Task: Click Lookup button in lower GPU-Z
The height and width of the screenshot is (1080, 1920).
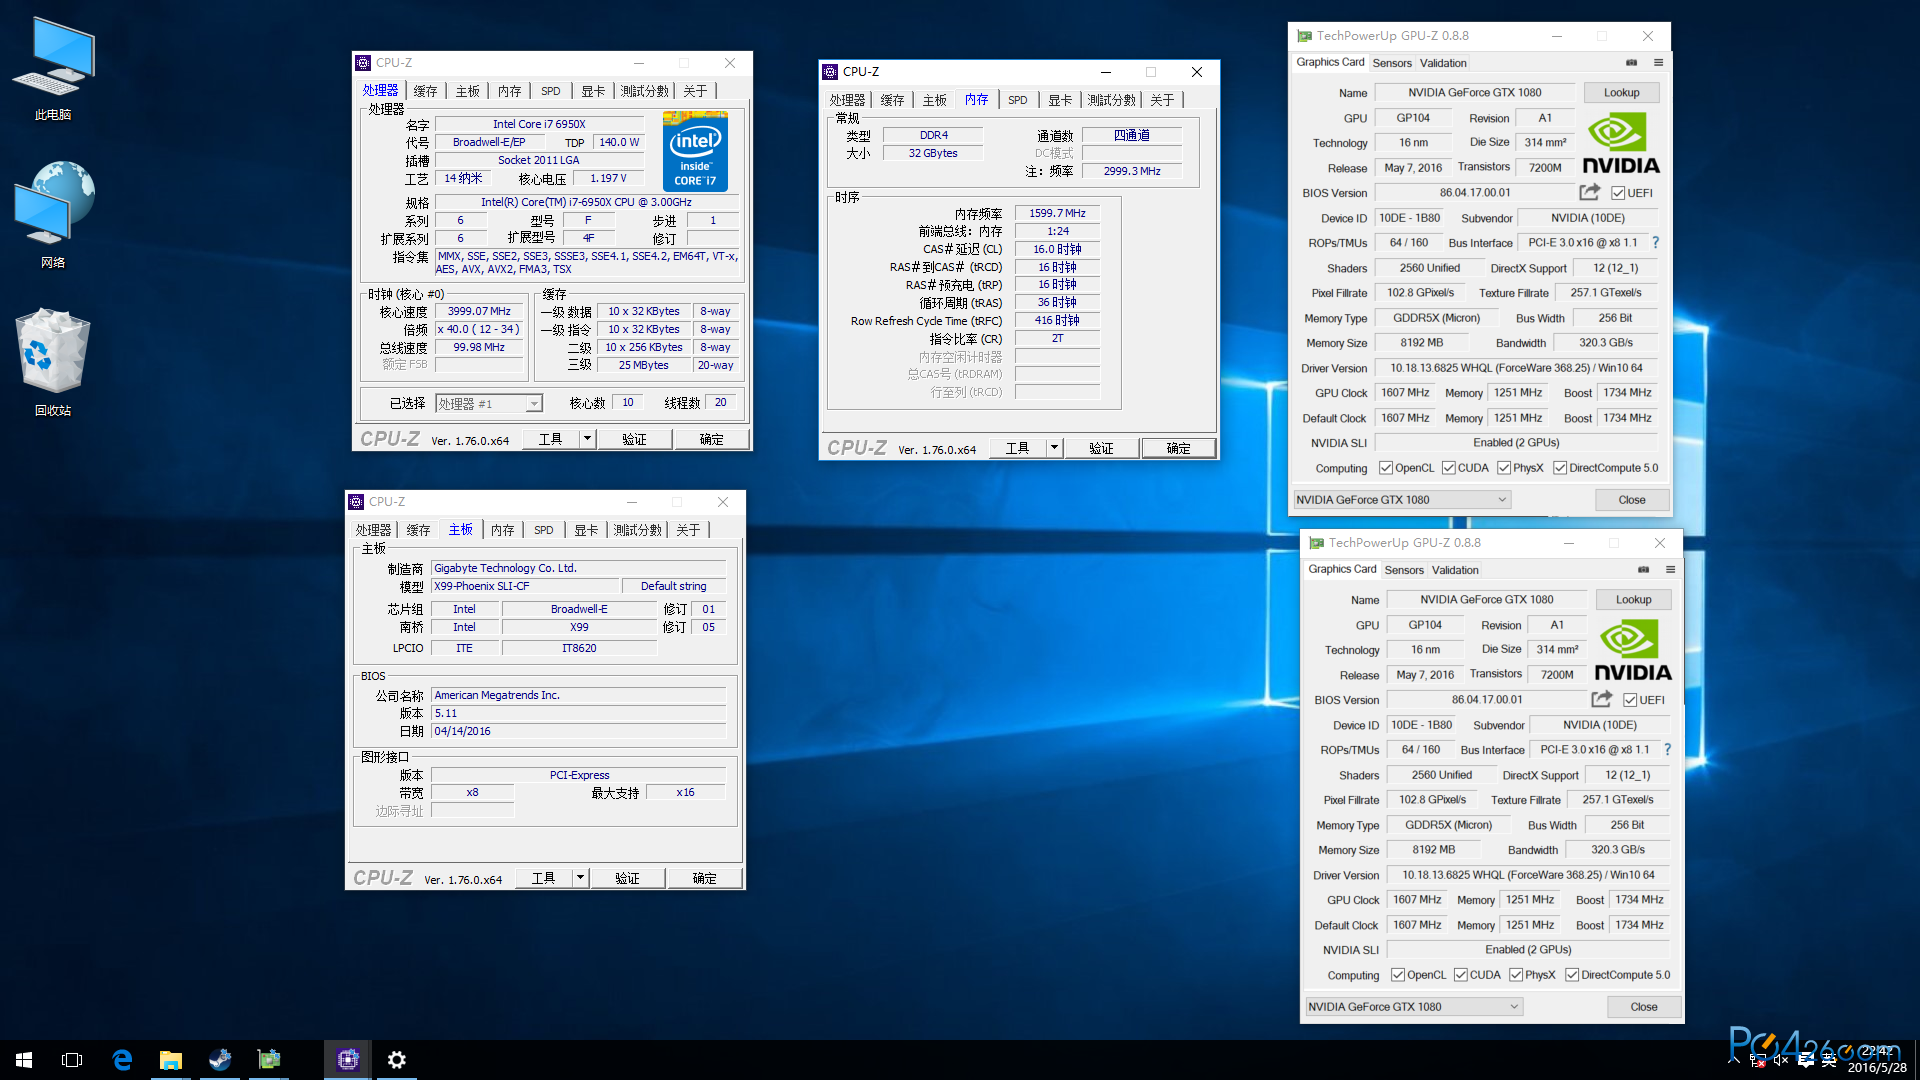Action: 1633,599
